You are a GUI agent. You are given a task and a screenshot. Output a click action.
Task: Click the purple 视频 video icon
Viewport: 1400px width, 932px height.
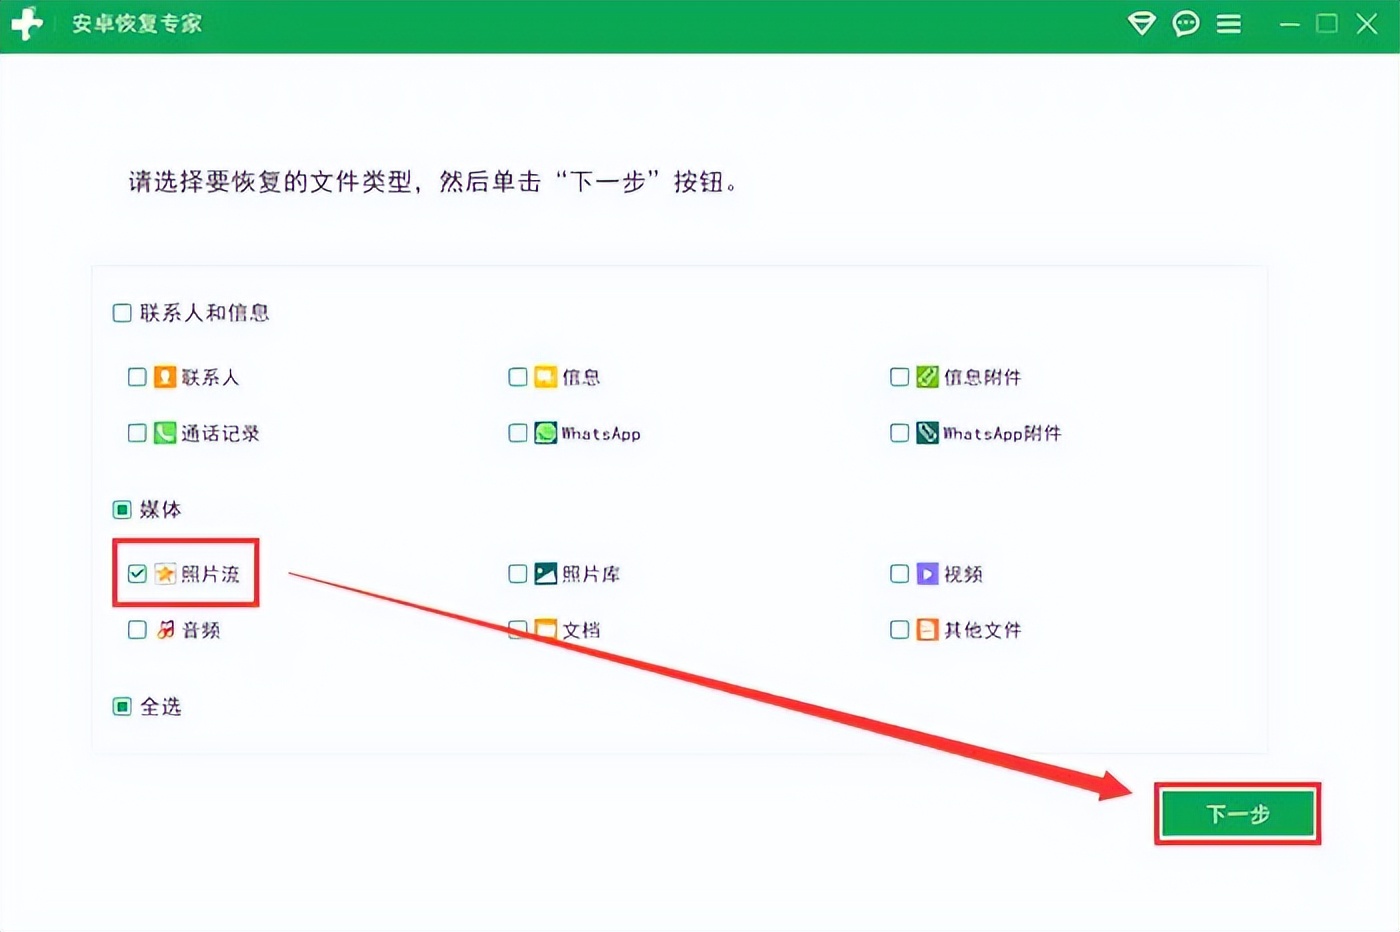click(x=927, y=574)
